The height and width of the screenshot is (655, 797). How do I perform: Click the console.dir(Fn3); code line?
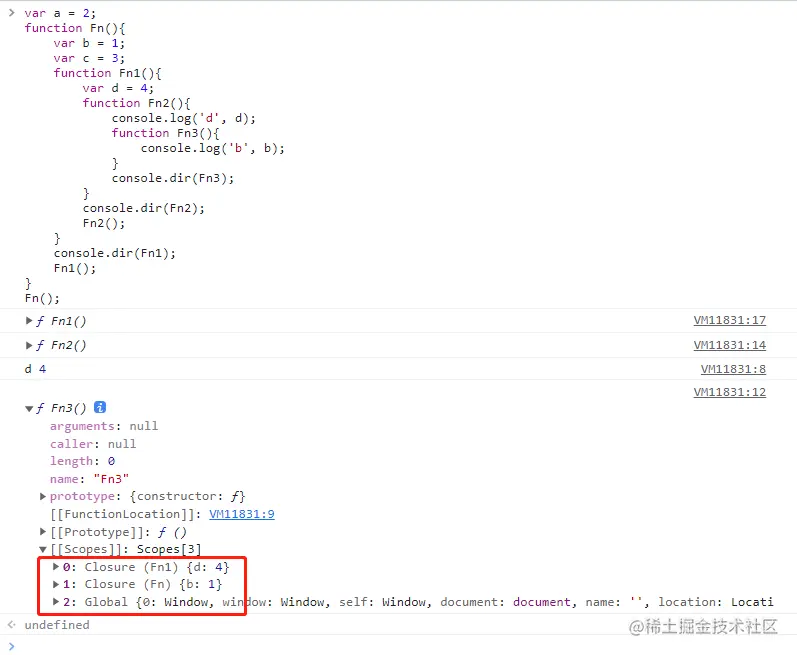point(173,178)
